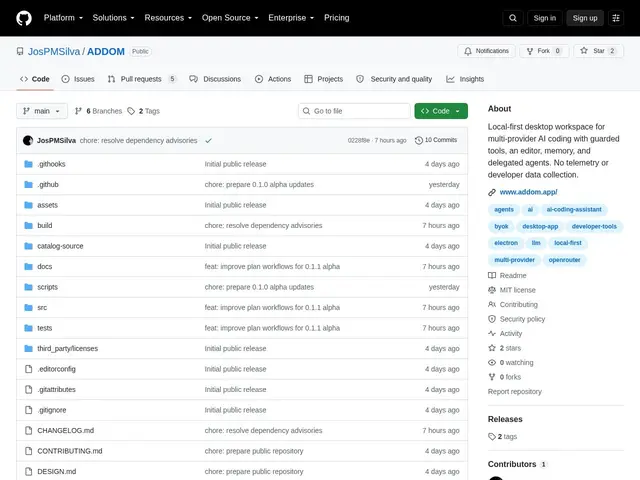This screenshot has height=480, width=640.
Task: Expand the Open Source menu
Action: coord(230,18)
